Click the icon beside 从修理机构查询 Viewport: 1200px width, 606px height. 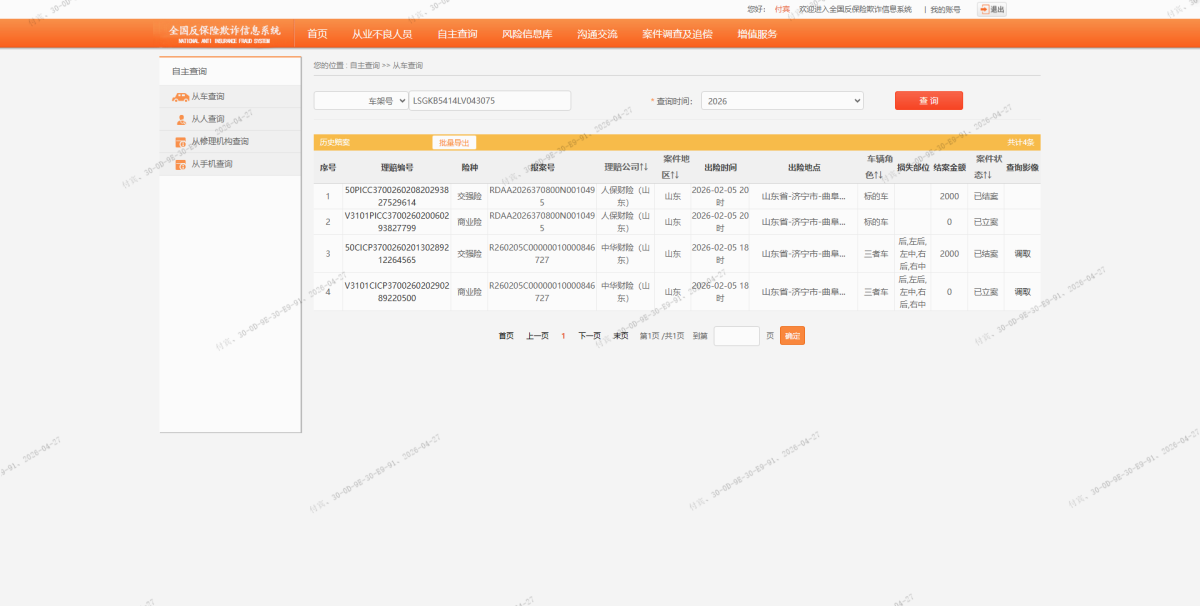point(181,142)
